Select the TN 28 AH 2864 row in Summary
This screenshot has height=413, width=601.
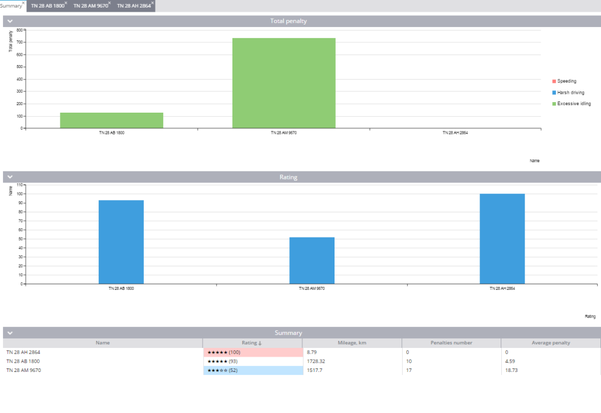coord(102,352)
